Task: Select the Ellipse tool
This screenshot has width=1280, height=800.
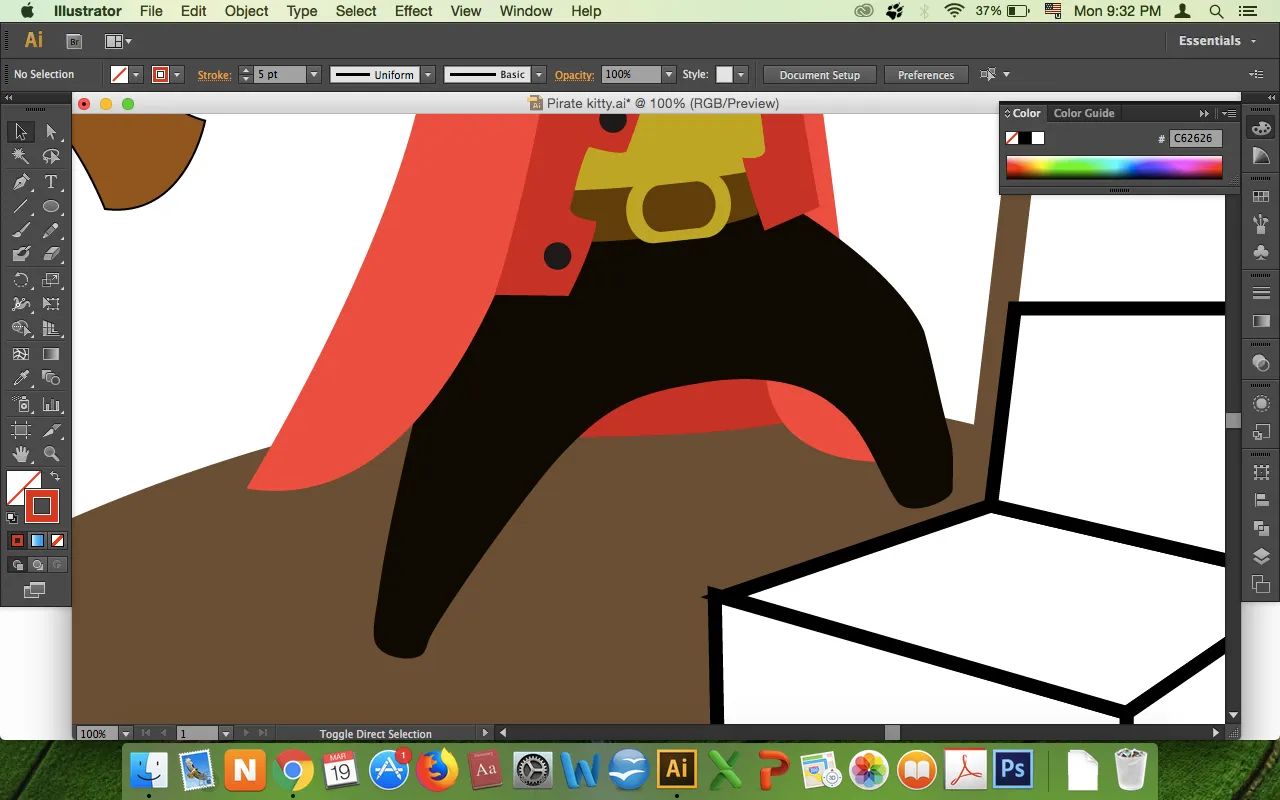Action: [51, 207]
